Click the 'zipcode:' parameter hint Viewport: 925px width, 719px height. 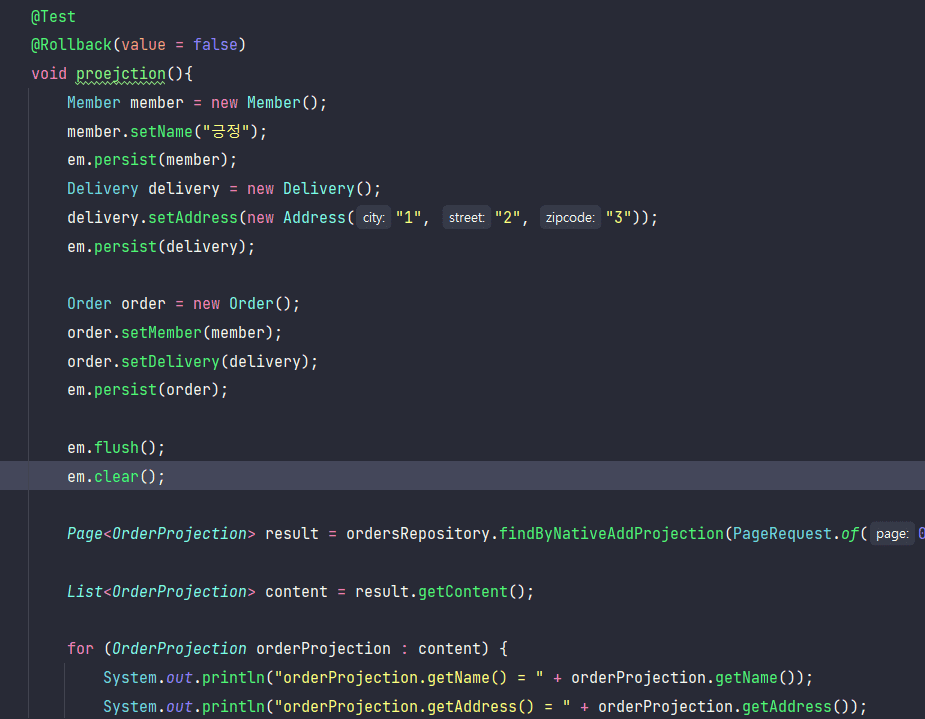570,218
